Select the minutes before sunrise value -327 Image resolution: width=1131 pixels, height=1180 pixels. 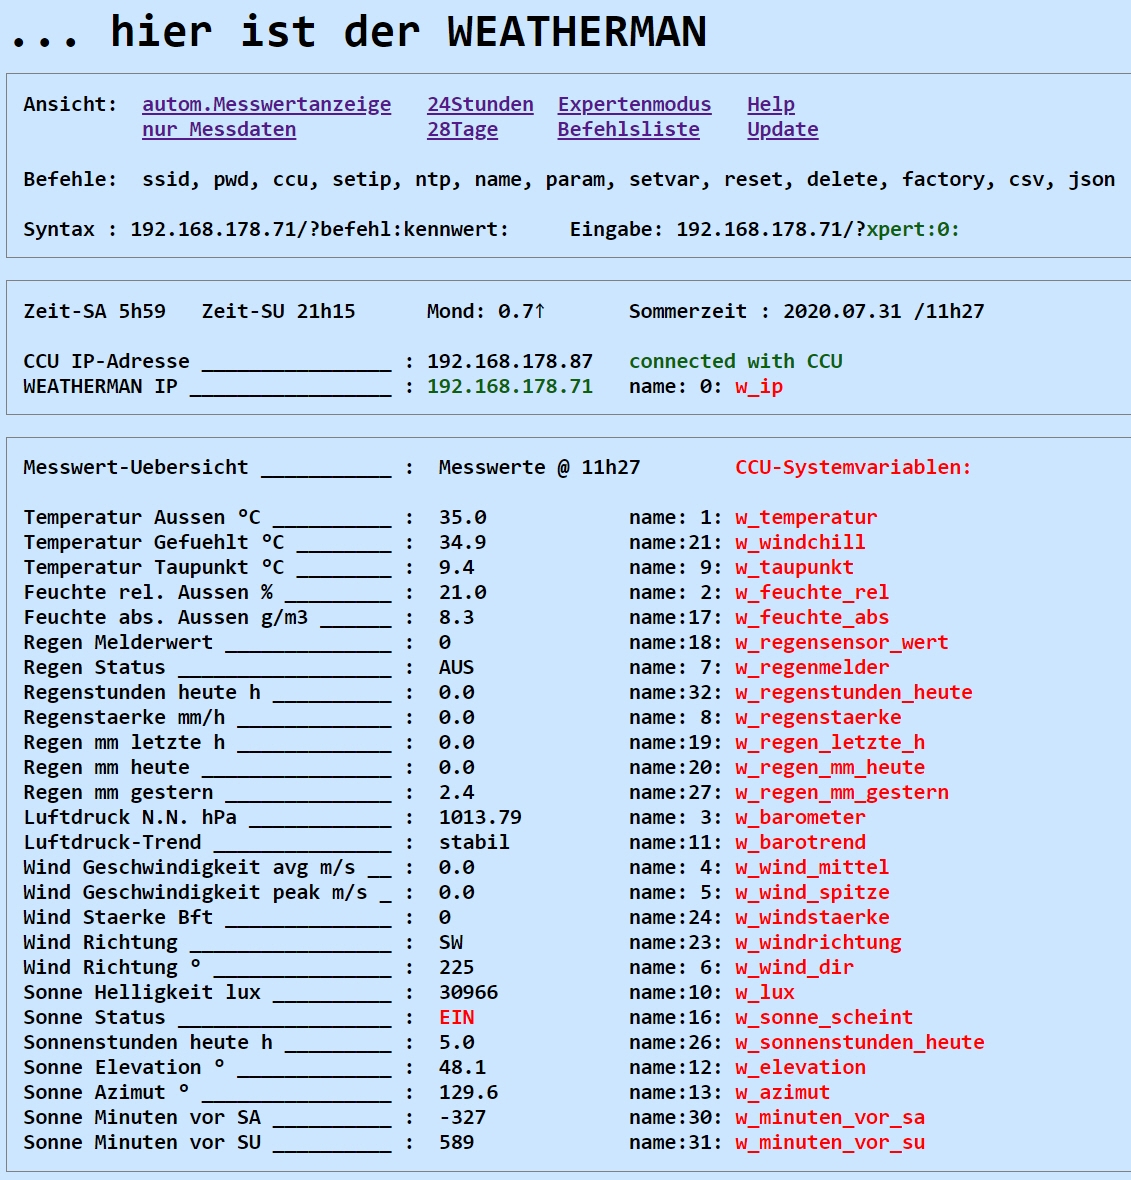[x=462, y=1118]
